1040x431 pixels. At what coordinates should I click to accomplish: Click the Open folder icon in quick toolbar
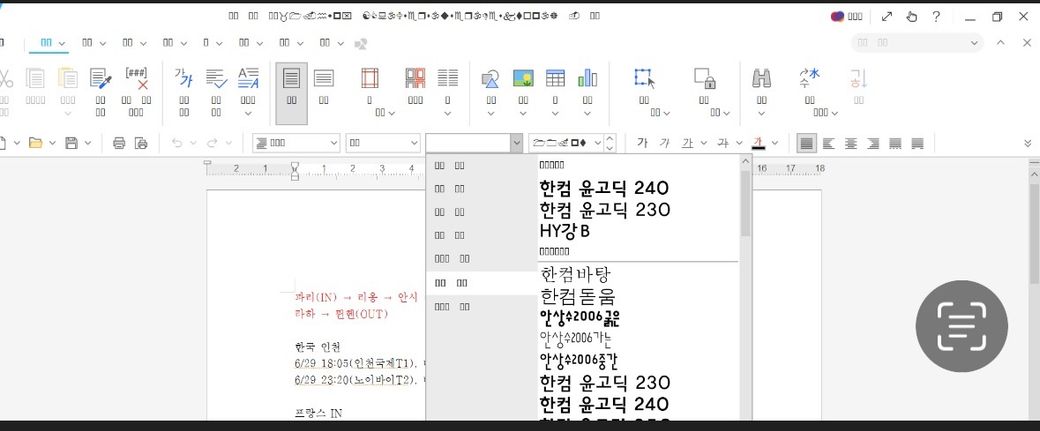35,143
